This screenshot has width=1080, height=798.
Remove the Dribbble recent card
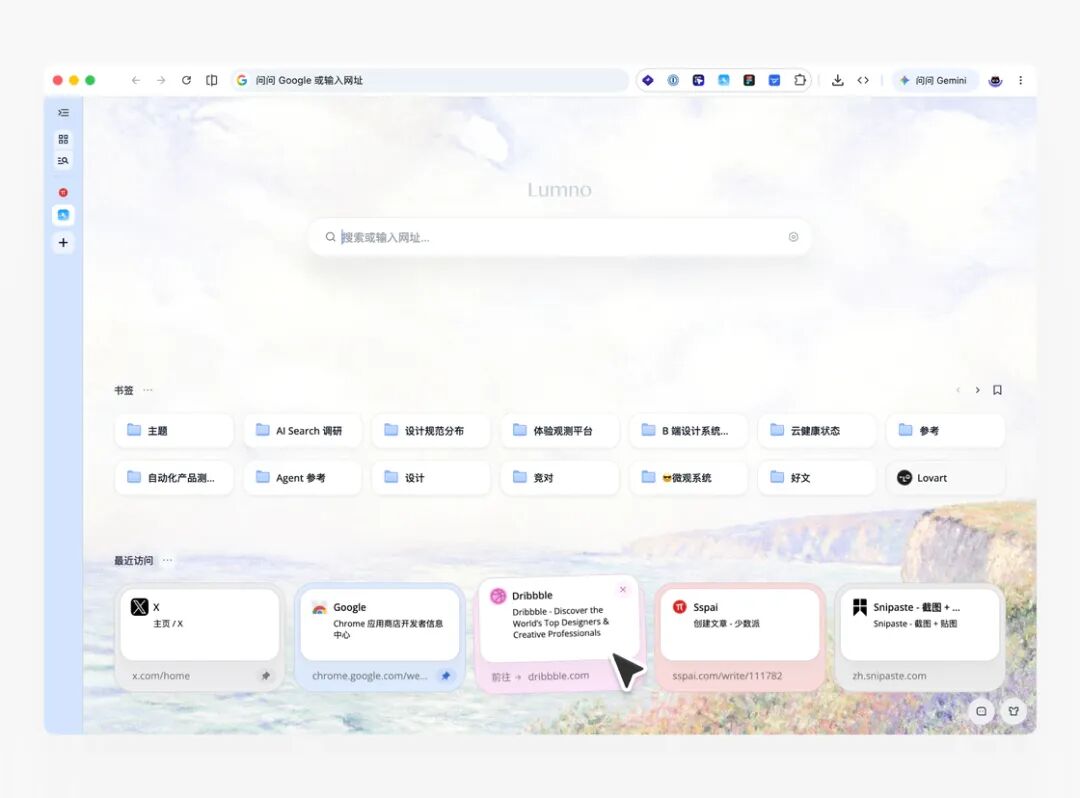click(x=623, y=589)
